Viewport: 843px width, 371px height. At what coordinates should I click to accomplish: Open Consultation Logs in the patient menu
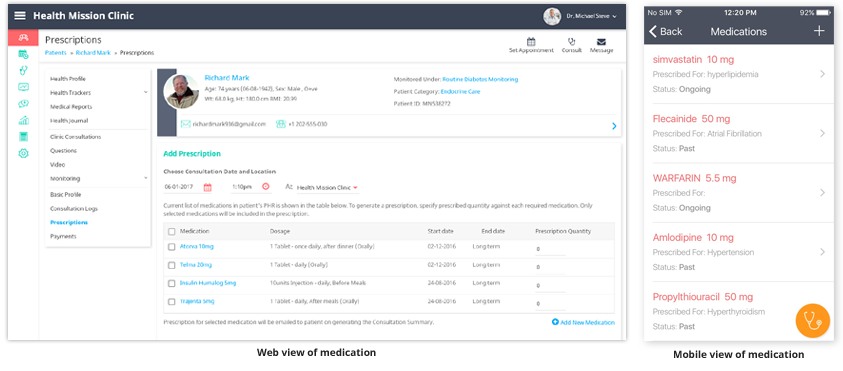coord(74,209)
